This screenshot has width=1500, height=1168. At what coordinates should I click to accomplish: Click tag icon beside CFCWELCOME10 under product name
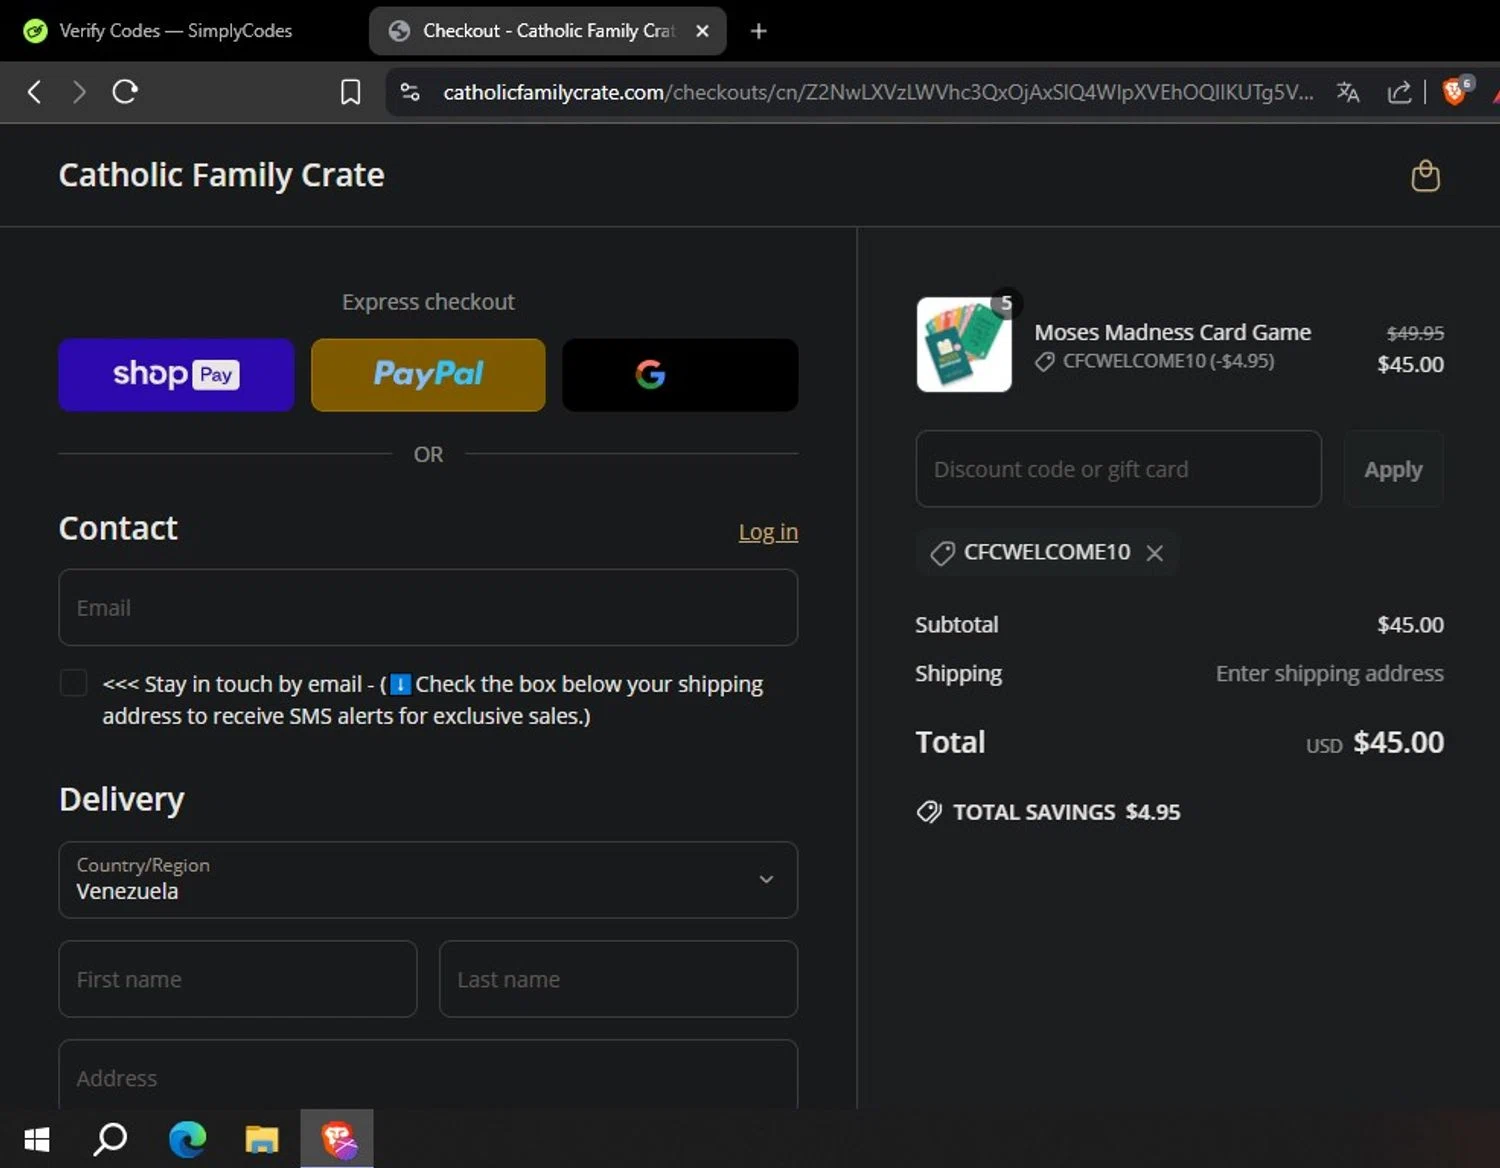click(1044, 362)
